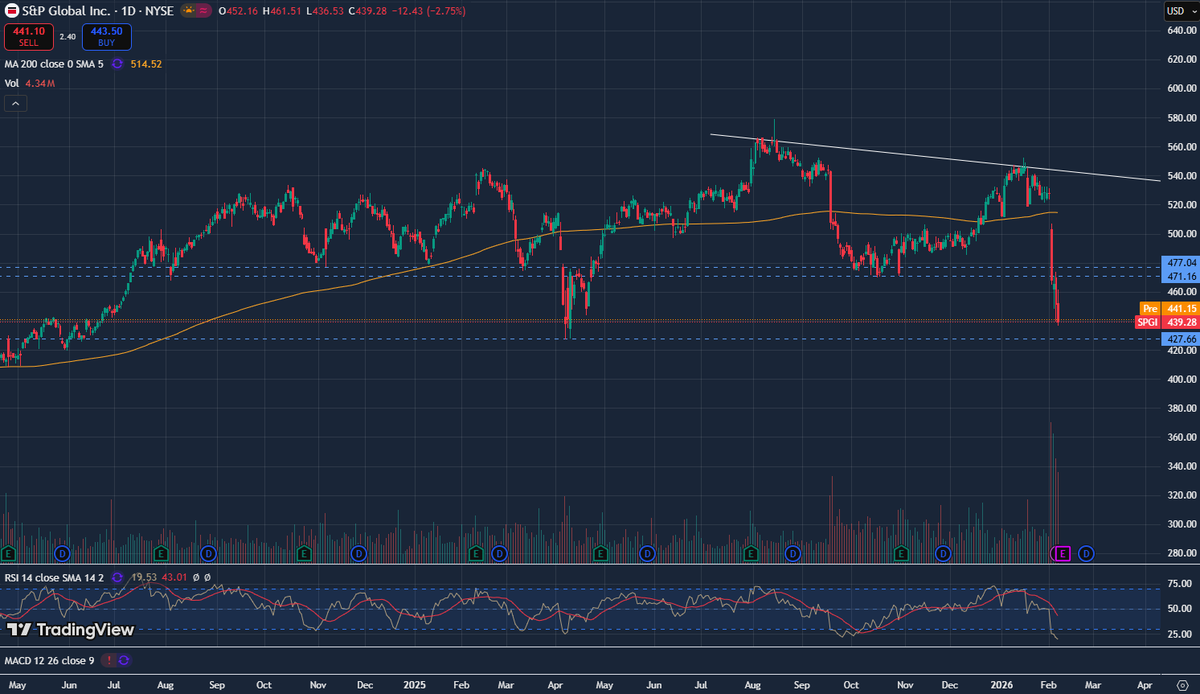
Task: Select the RSI 14 close SMA legend
Action: point(55,577)
